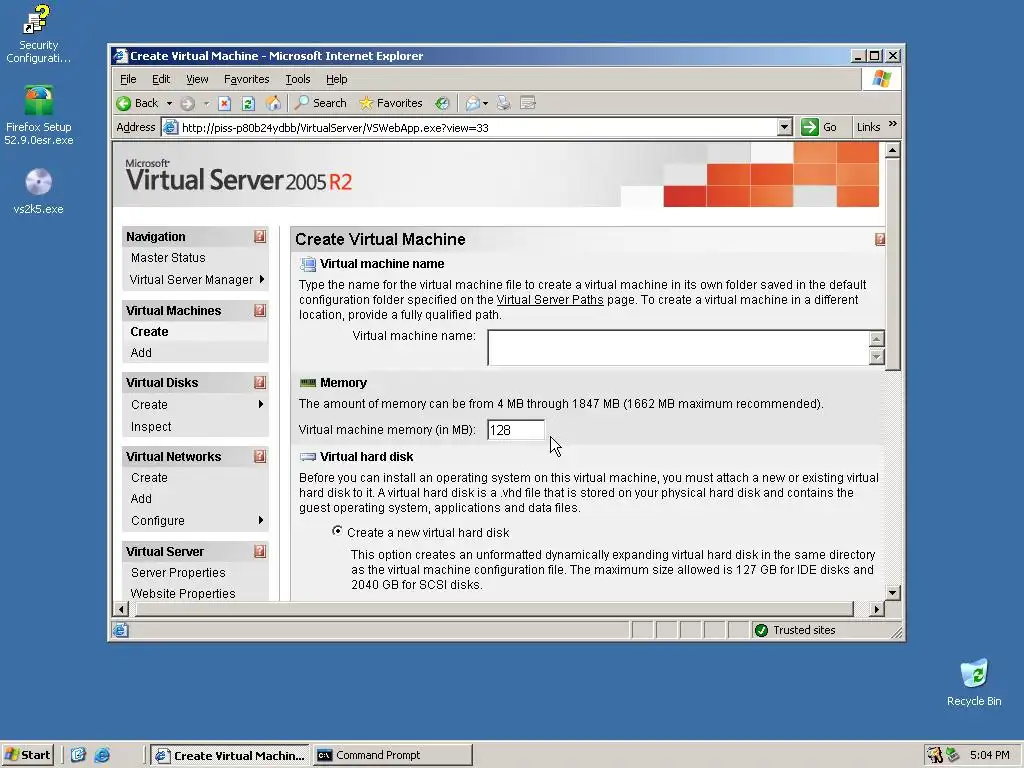Click the address bar URL field
This screenshot has width=1024, height=768.
click(x=469, y=127)
